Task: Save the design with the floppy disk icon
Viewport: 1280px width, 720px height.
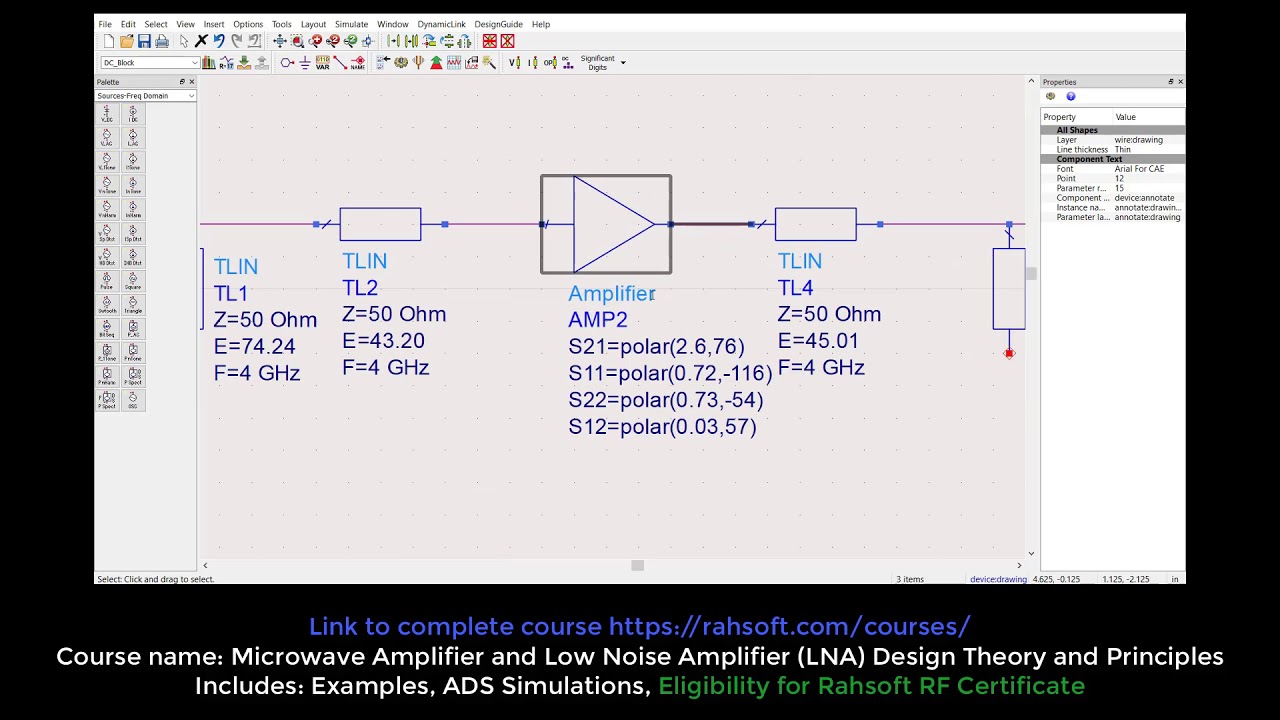Action: tap(144, 41)
